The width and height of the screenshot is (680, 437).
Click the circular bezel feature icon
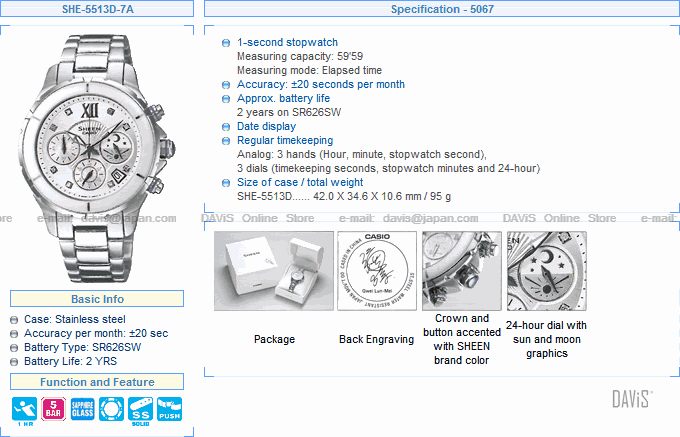(111, 410)
